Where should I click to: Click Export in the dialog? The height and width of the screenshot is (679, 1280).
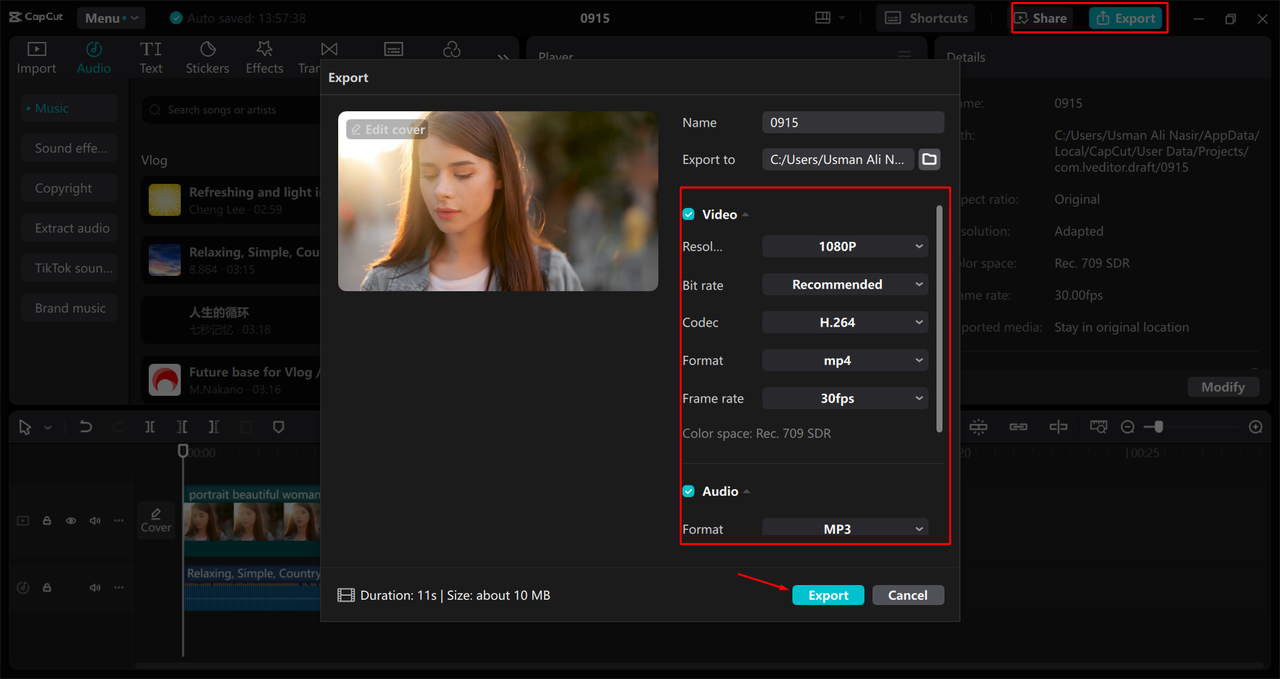coord(828,595)
